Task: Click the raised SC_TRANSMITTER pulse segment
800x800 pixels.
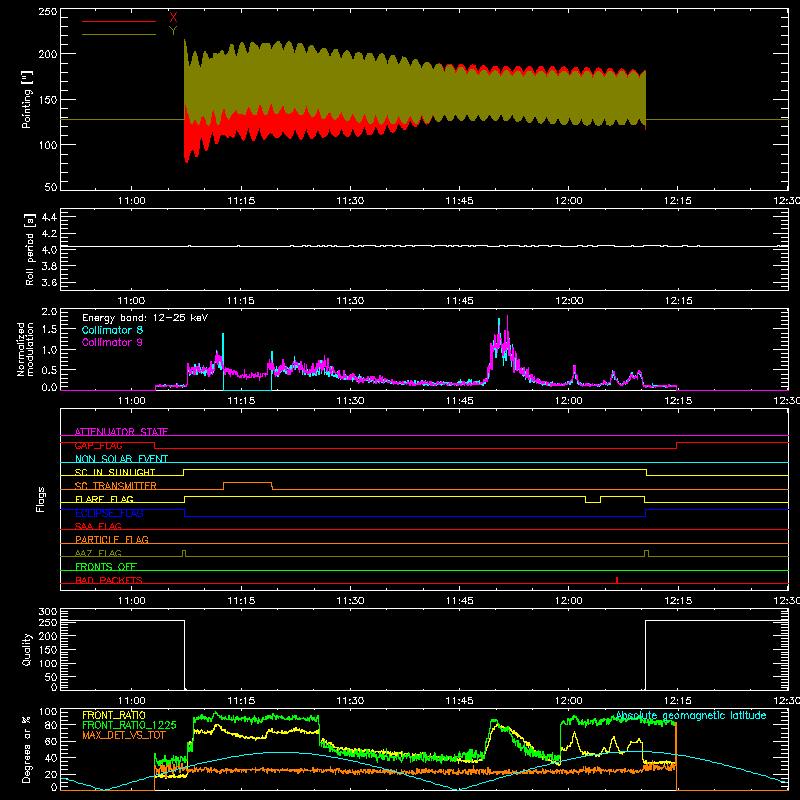Action: 247,482
